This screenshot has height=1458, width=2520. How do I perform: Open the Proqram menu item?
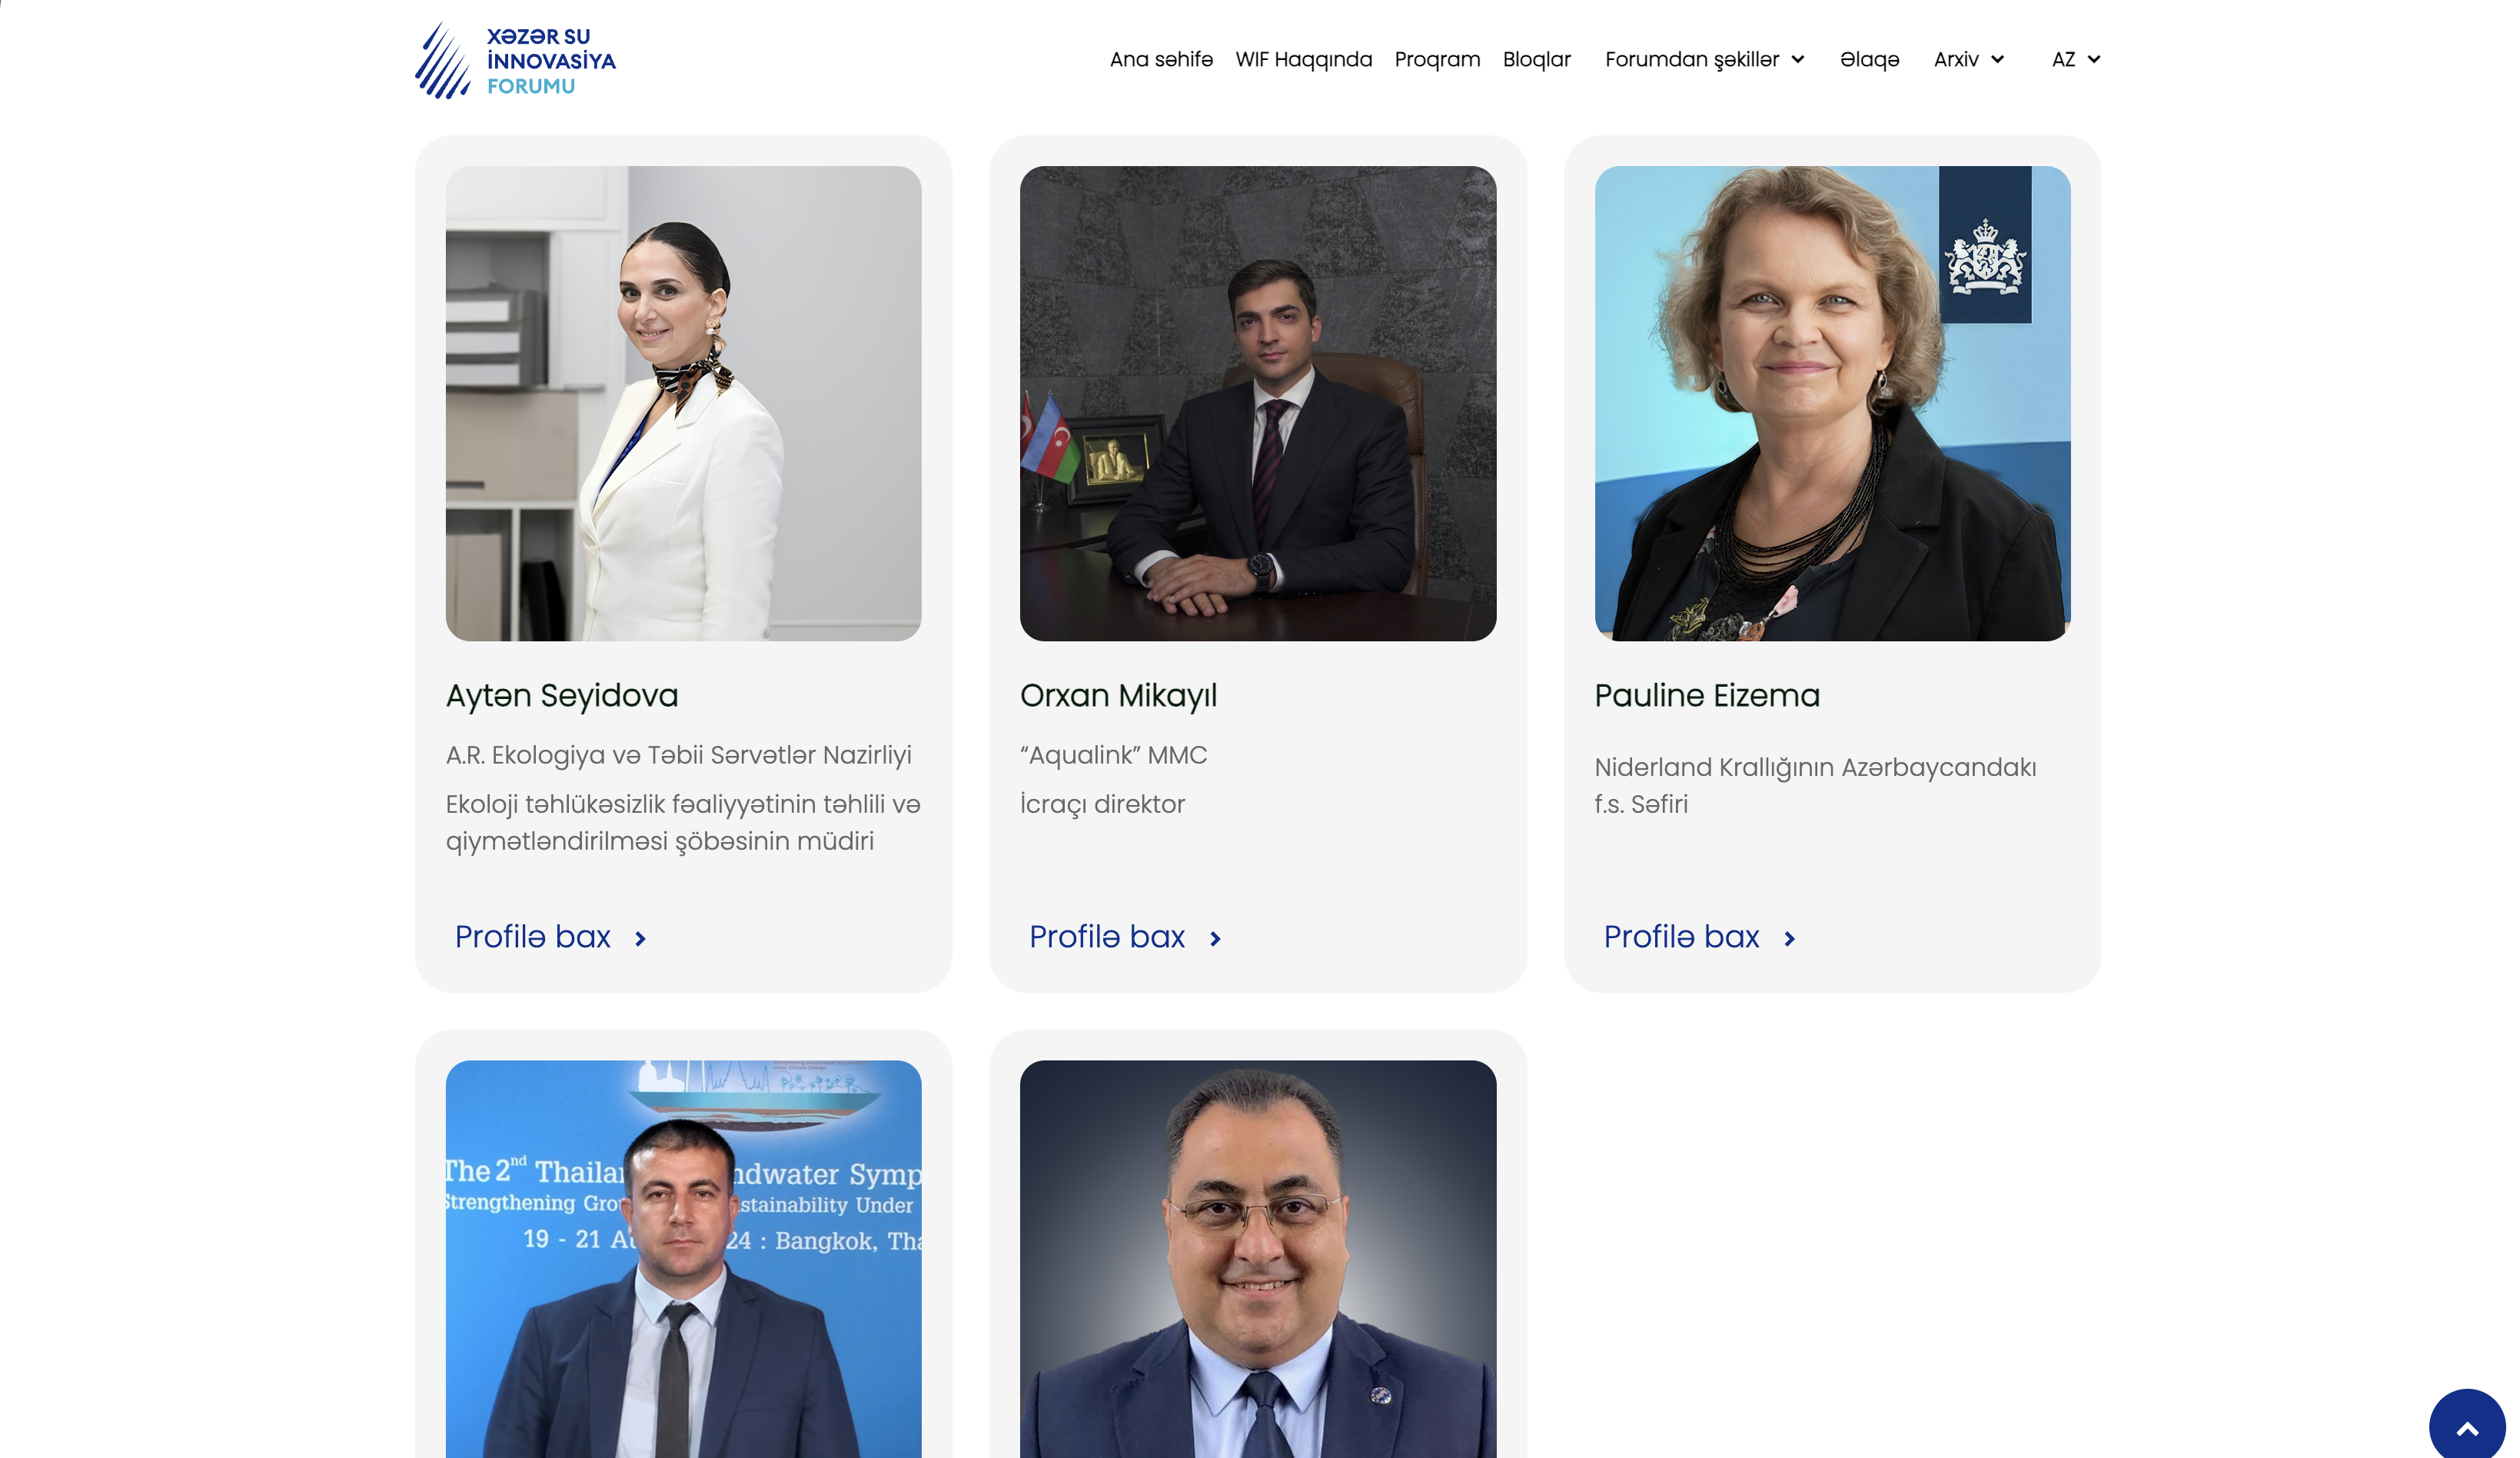[1437, 59]
